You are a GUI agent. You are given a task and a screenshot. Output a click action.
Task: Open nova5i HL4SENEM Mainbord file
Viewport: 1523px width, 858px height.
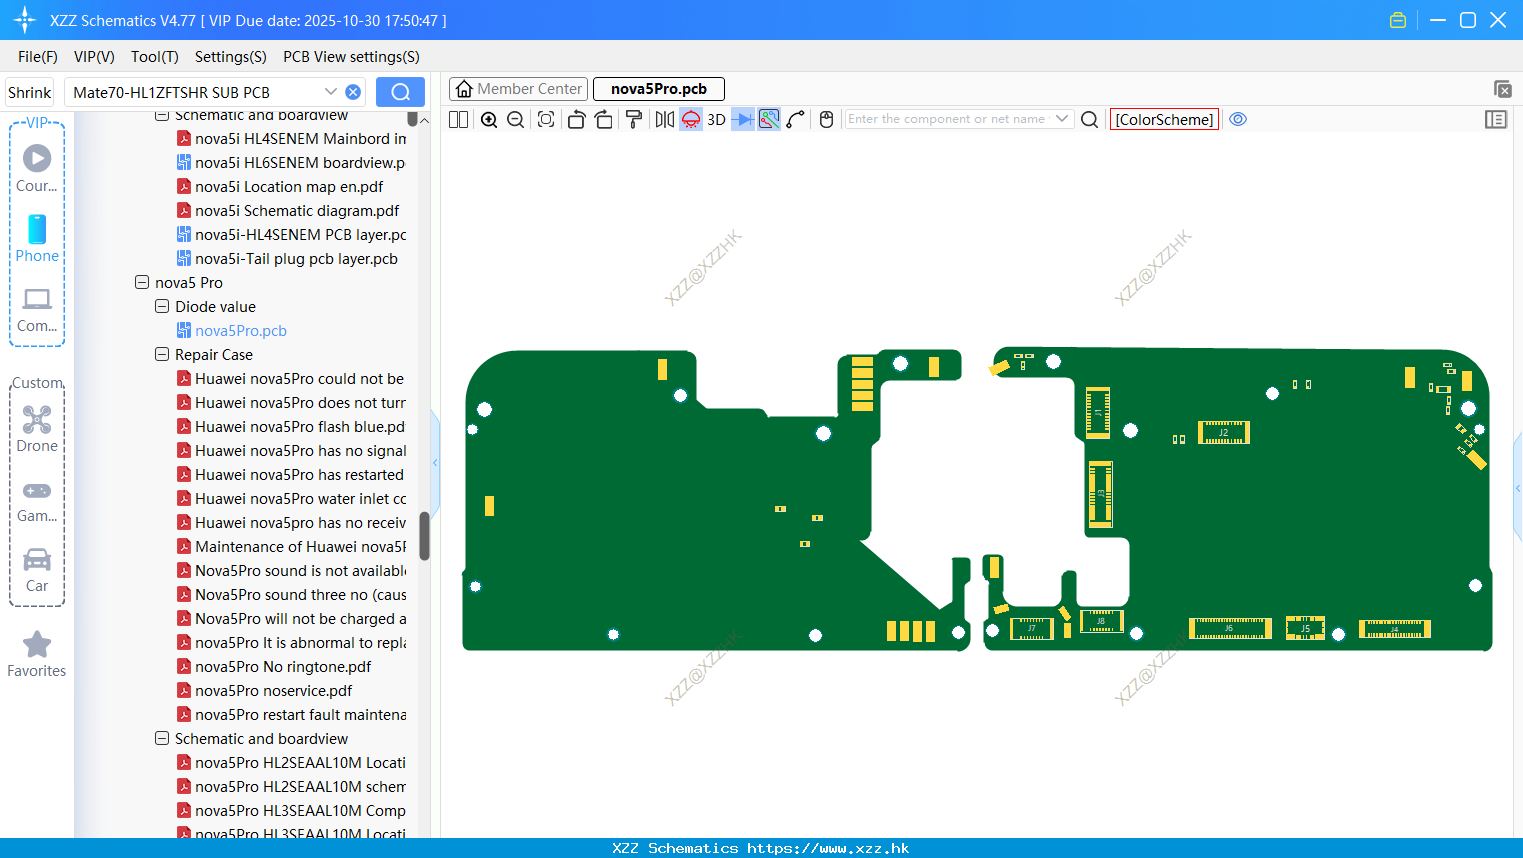coord(300,139)
